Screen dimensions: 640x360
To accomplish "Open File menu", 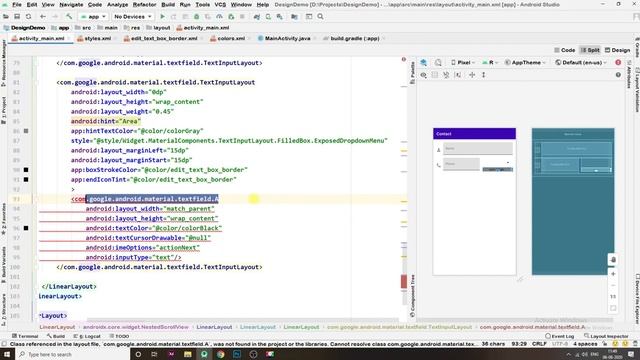I will pyautogui.click(x=17, y=4).
